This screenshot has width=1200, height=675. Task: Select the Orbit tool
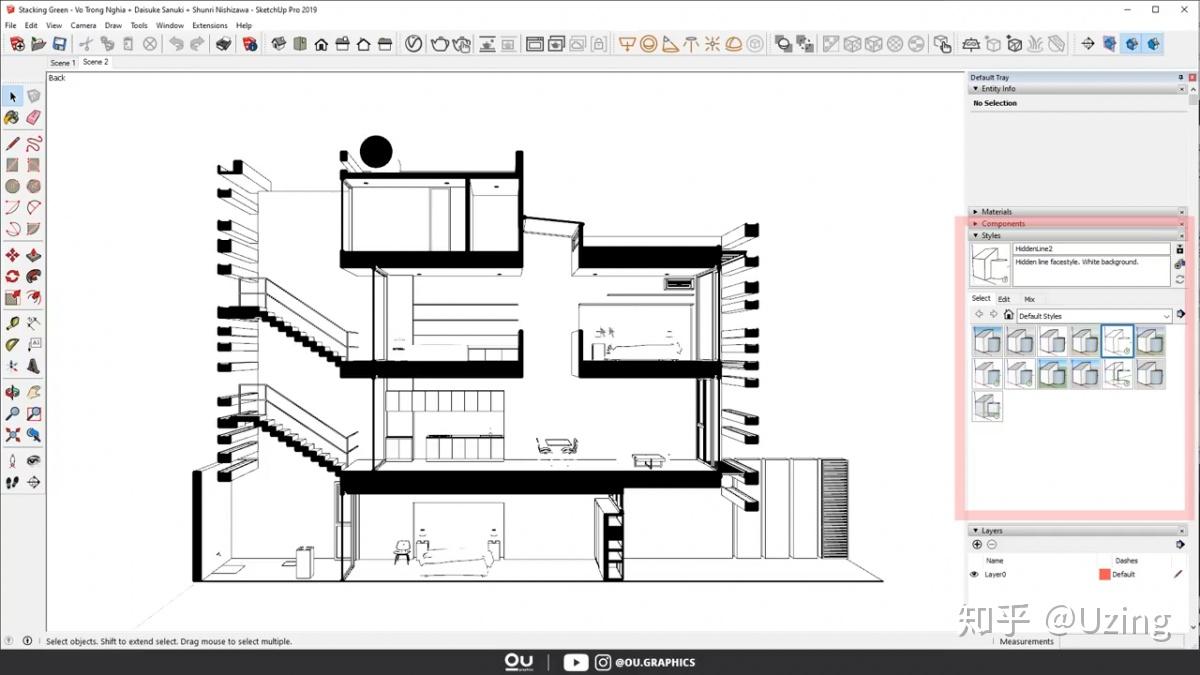(x=12, y=392)
